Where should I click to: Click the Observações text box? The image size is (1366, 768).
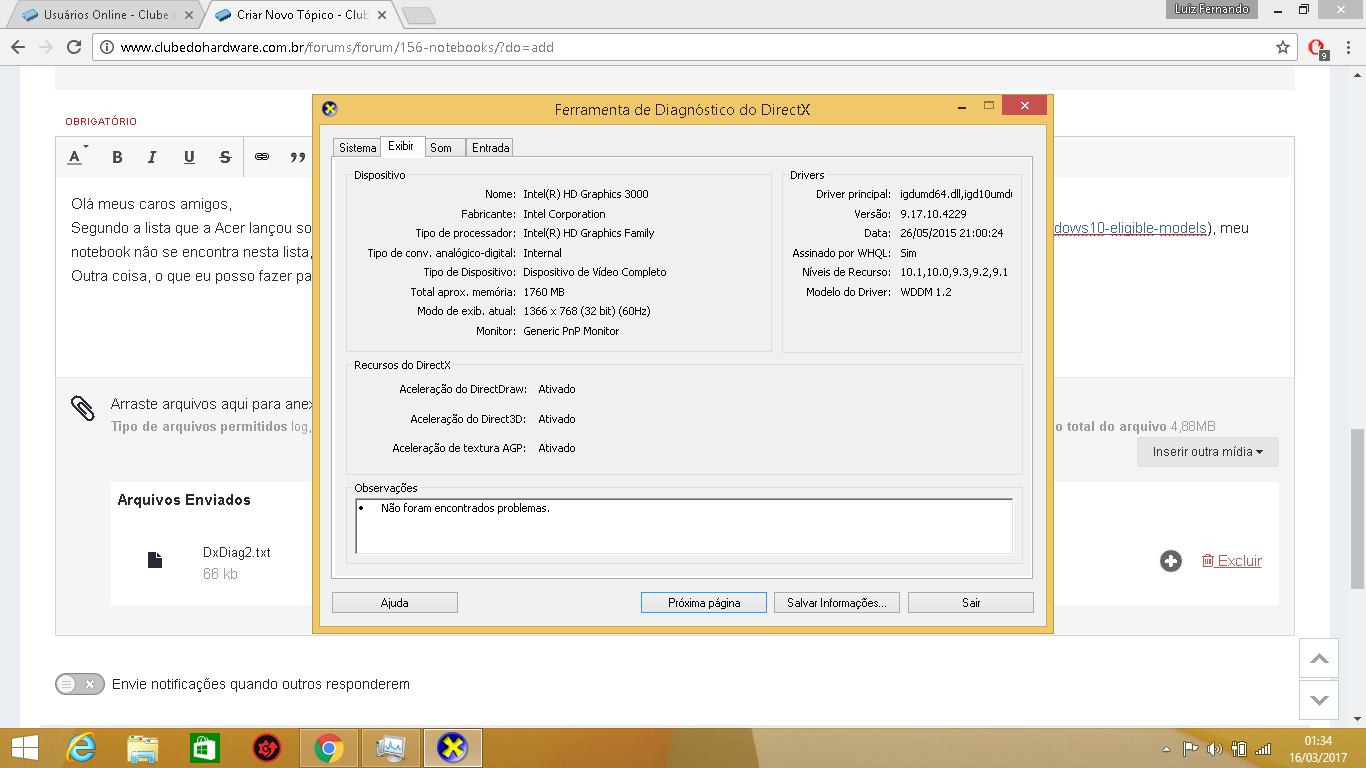(x=684, y=526)
